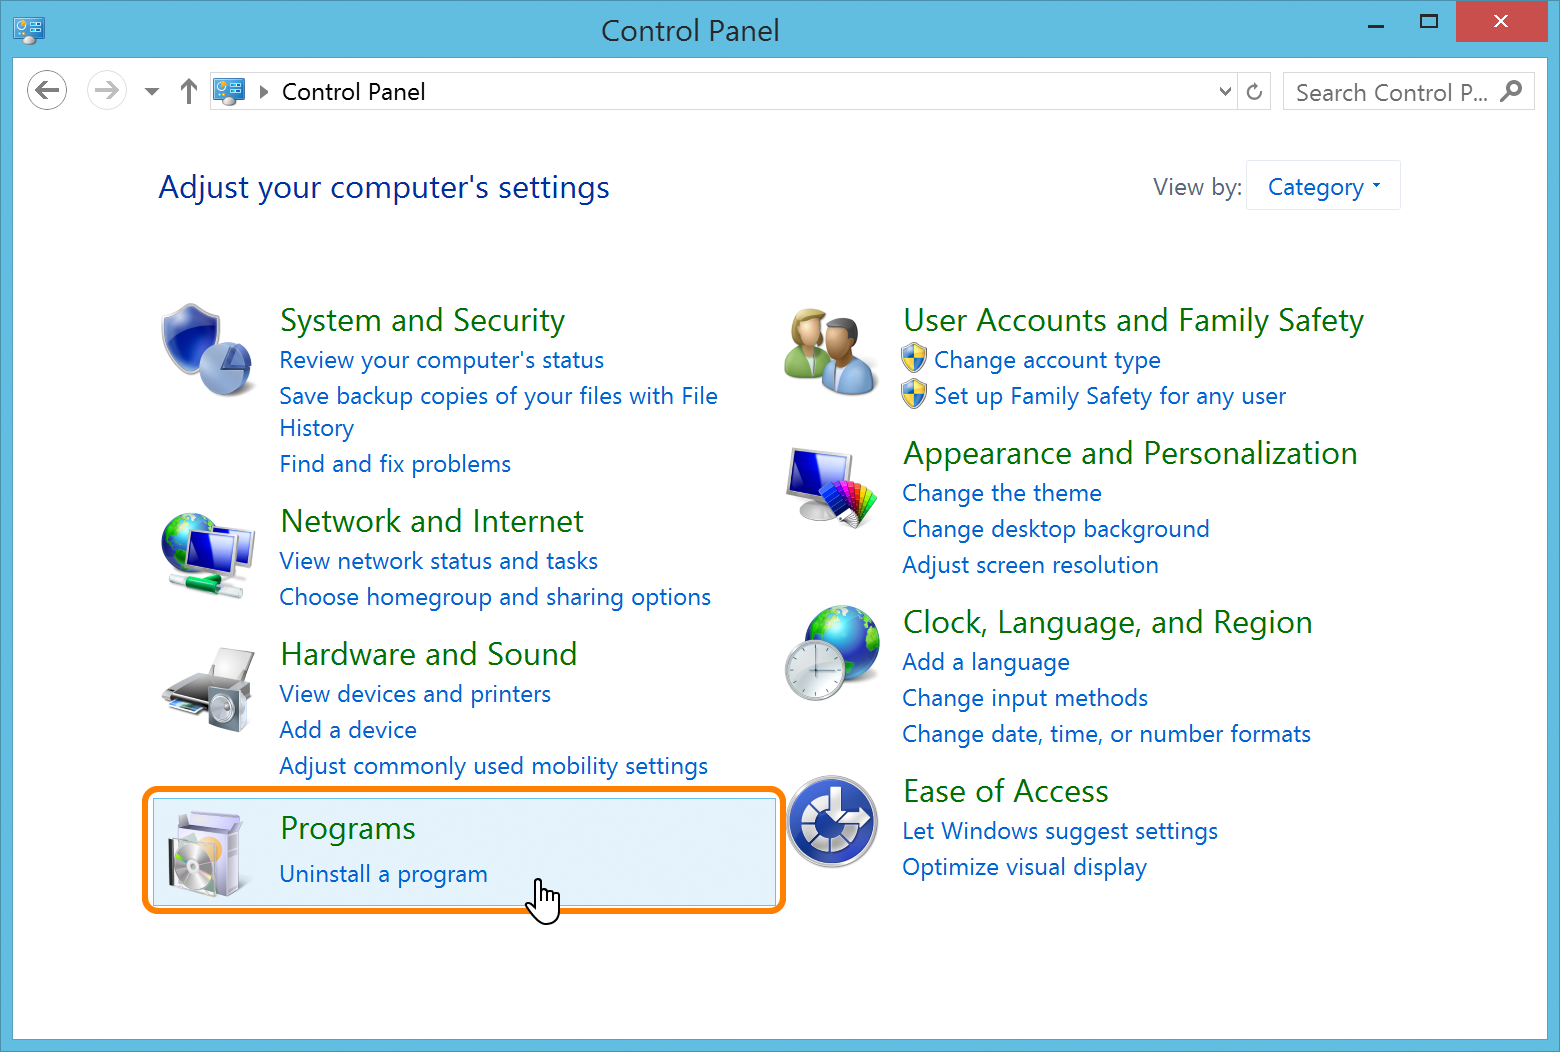Click in the Search Control Panel box

[1390, 92]
